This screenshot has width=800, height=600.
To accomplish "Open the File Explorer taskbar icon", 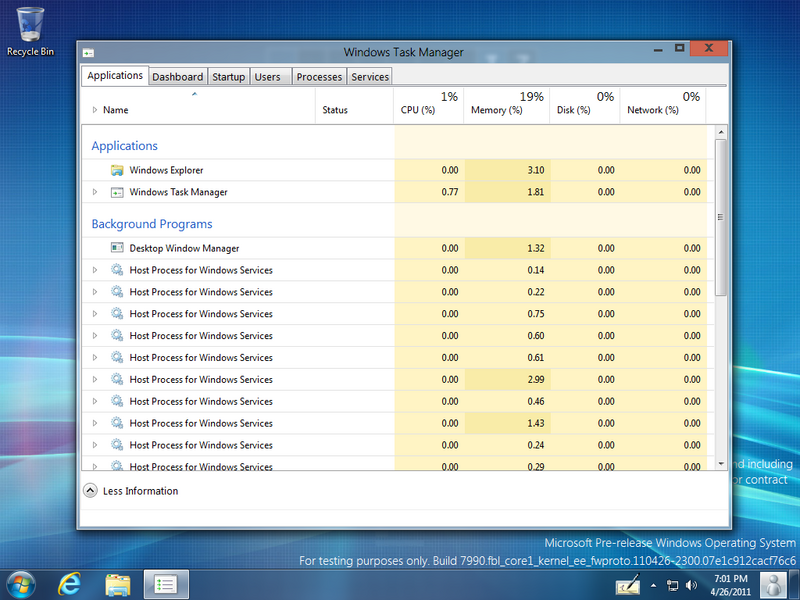I will (x=118, y=582).
